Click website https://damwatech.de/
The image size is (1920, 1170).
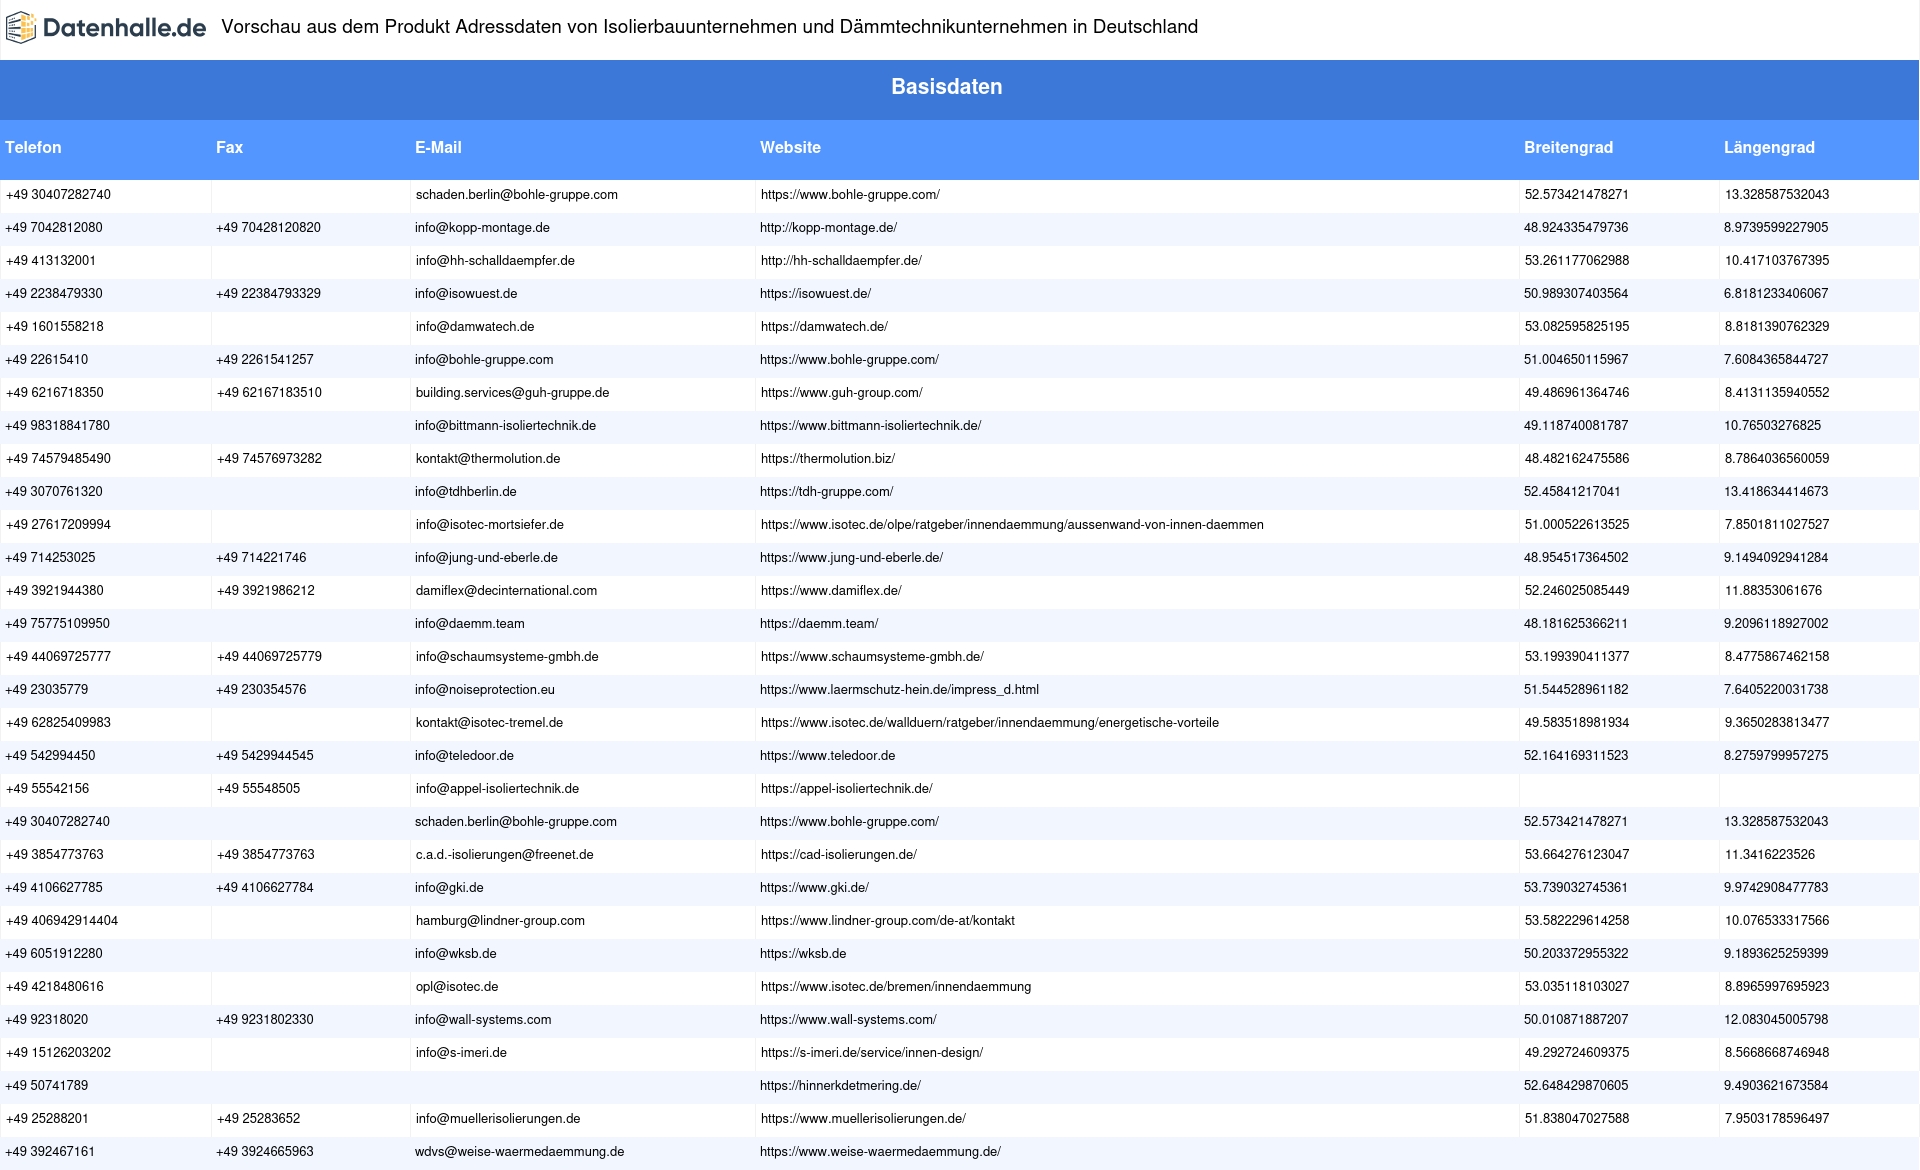coord(824,327)
